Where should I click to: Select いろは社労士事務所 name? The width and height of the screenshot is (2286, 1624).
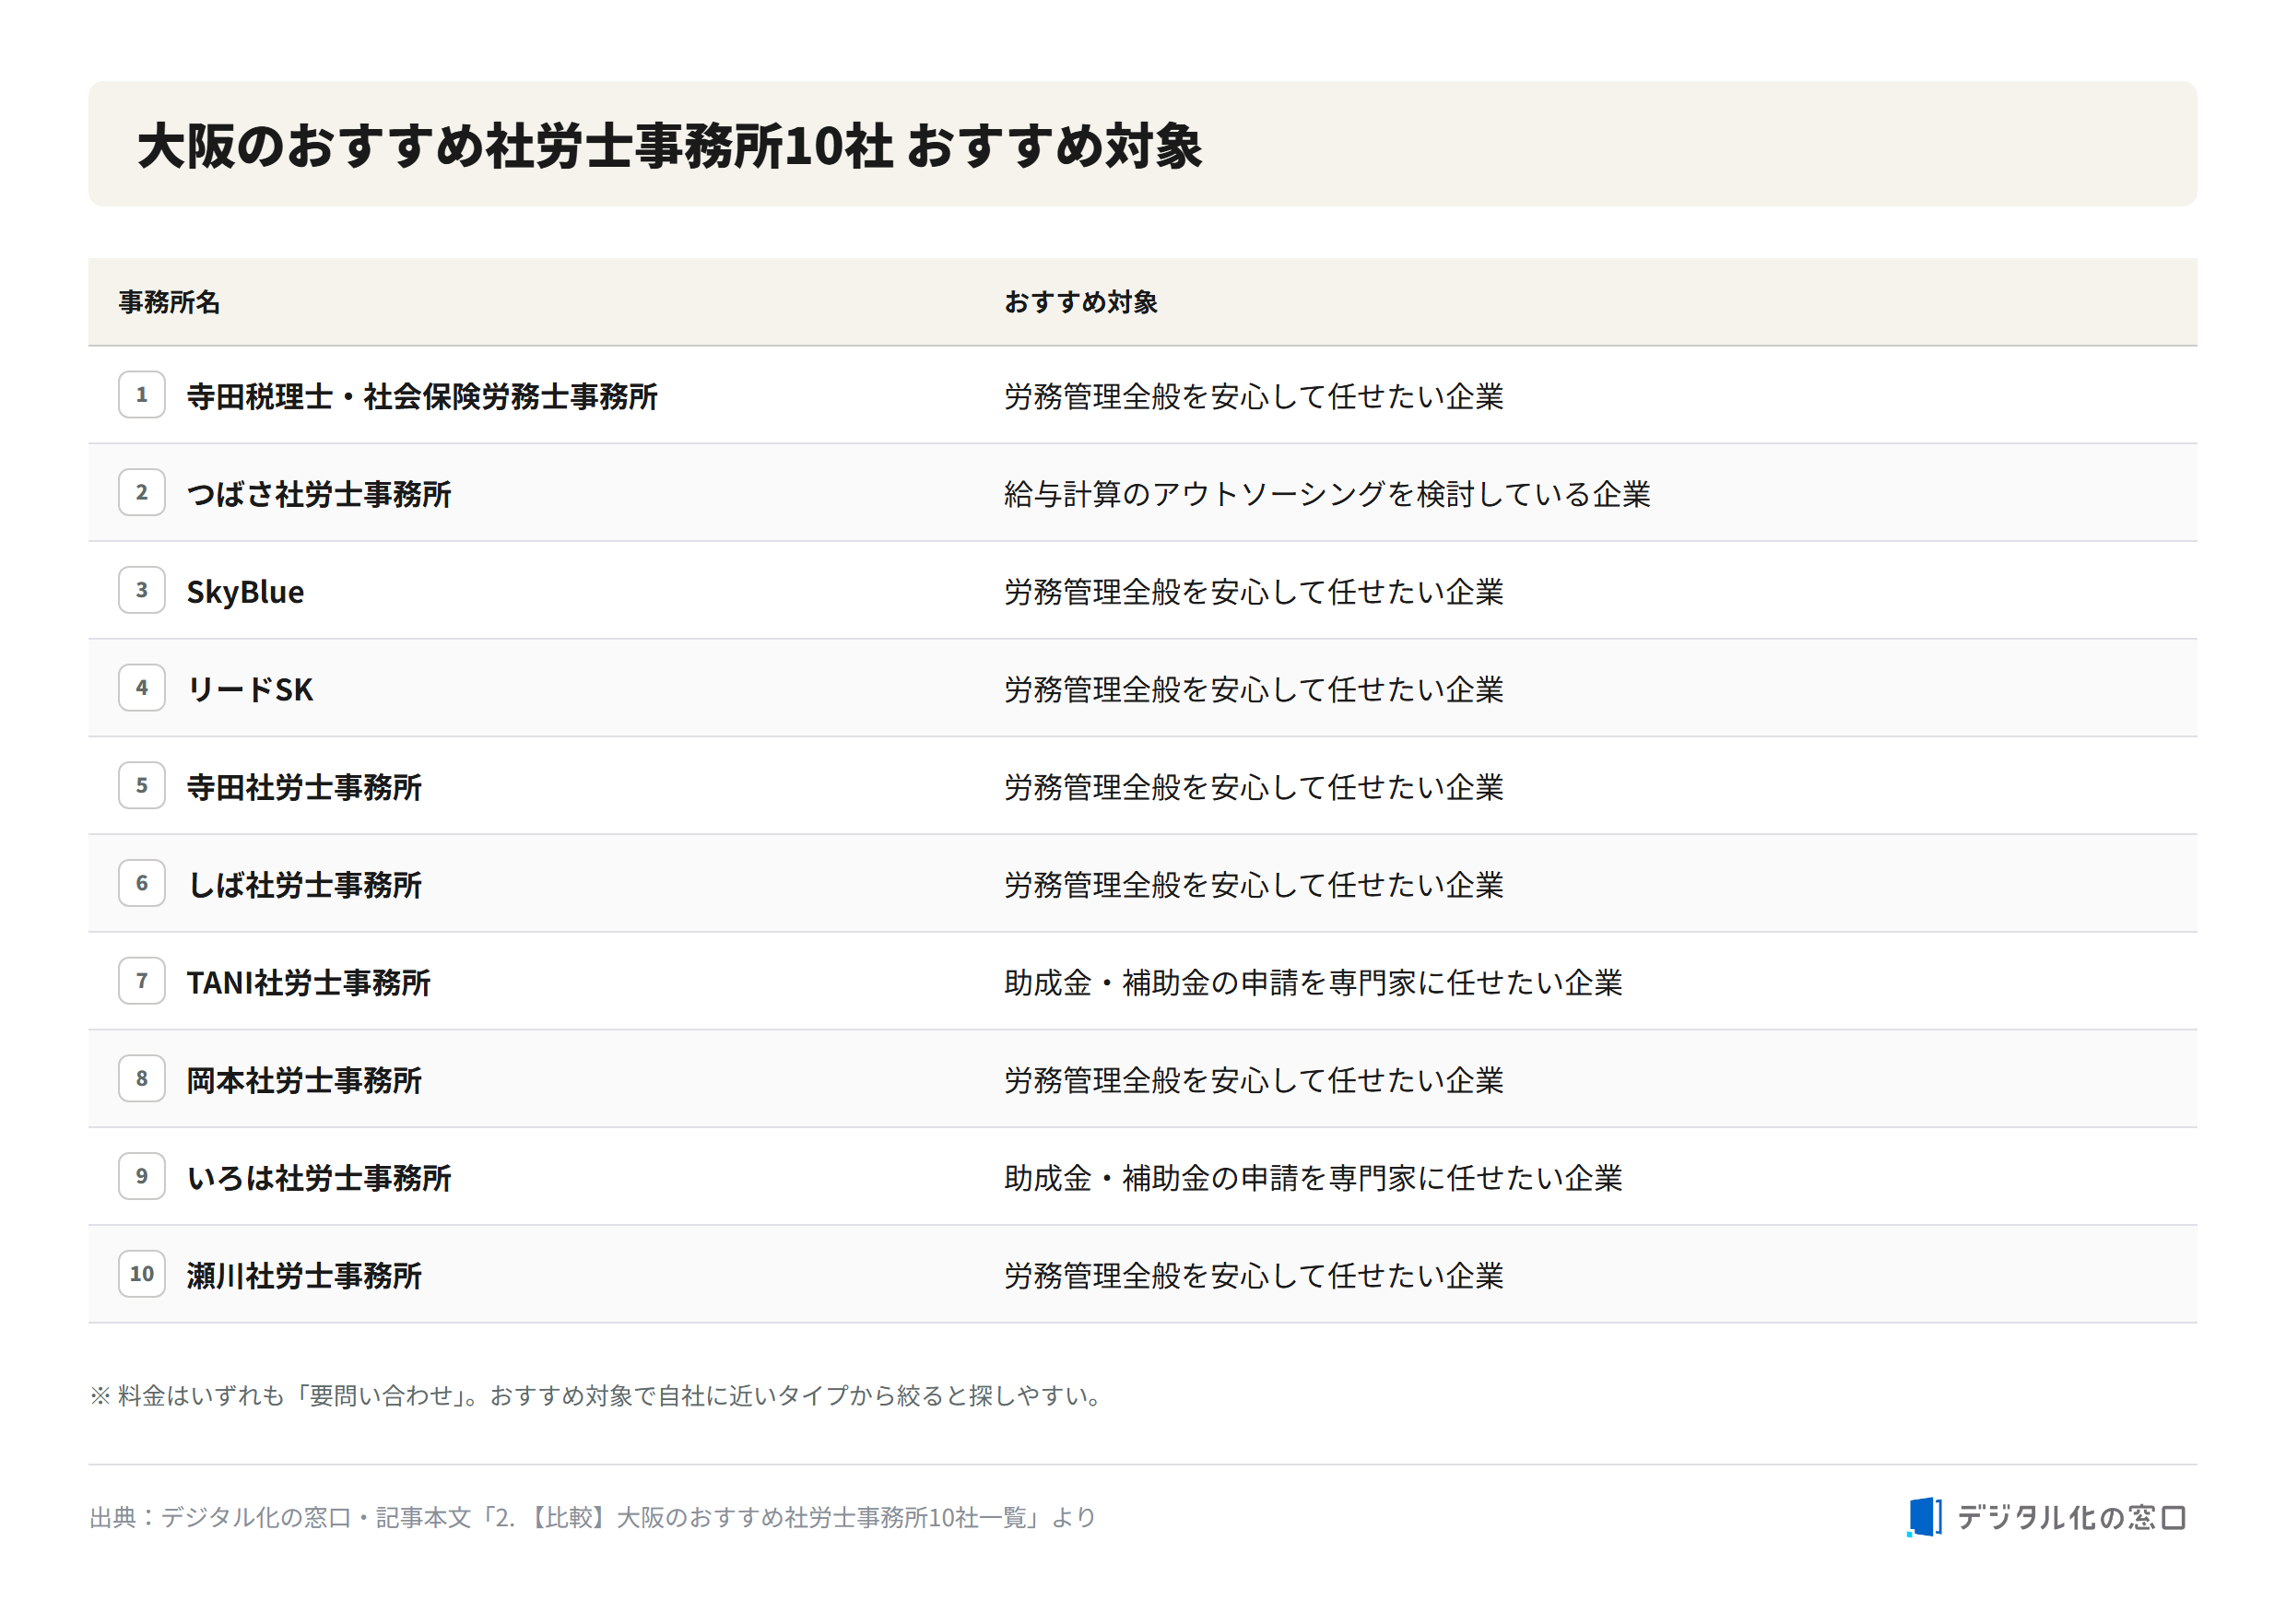point(319,1178)
